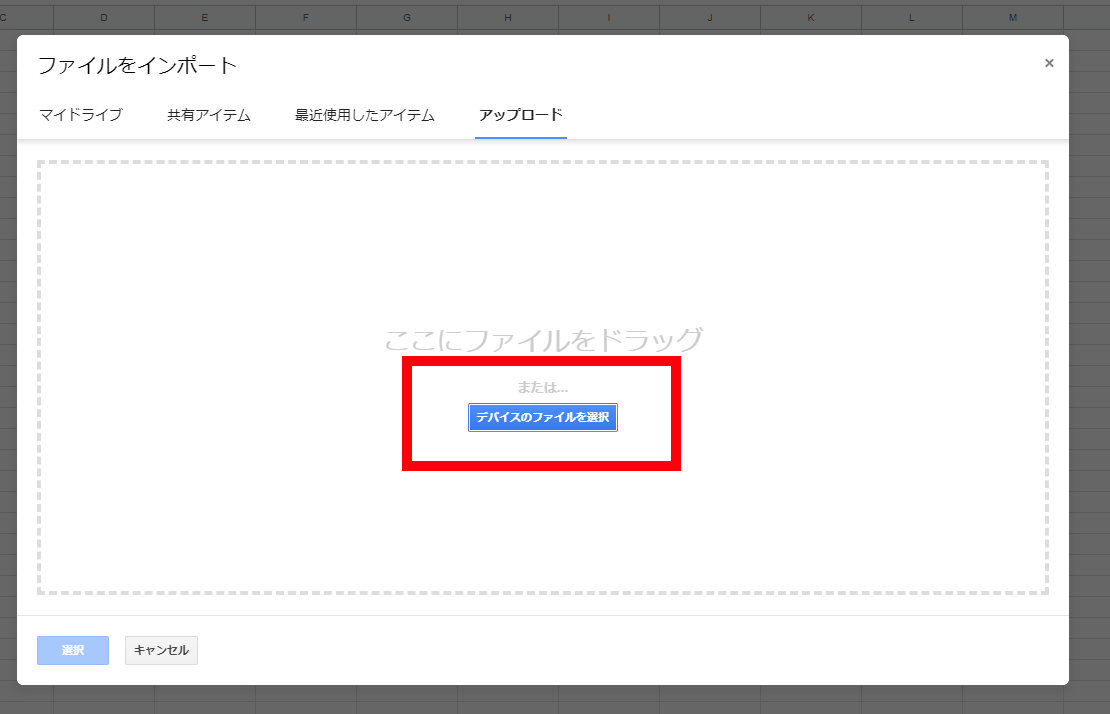1110x714 pixels.
Task: Select column E header in spreadsheet
Action: pos(205,18)
